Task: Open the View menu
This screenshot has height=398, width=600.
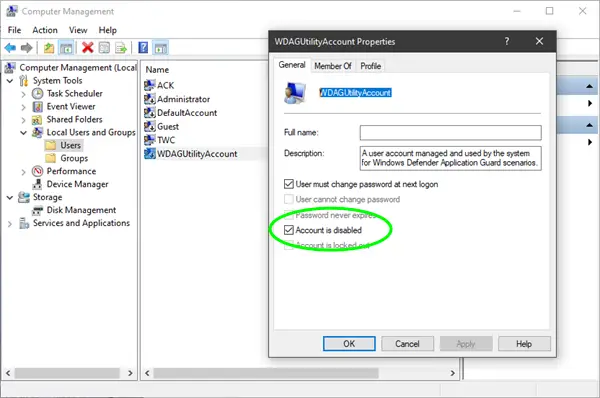Action: (x=78, y=30)
